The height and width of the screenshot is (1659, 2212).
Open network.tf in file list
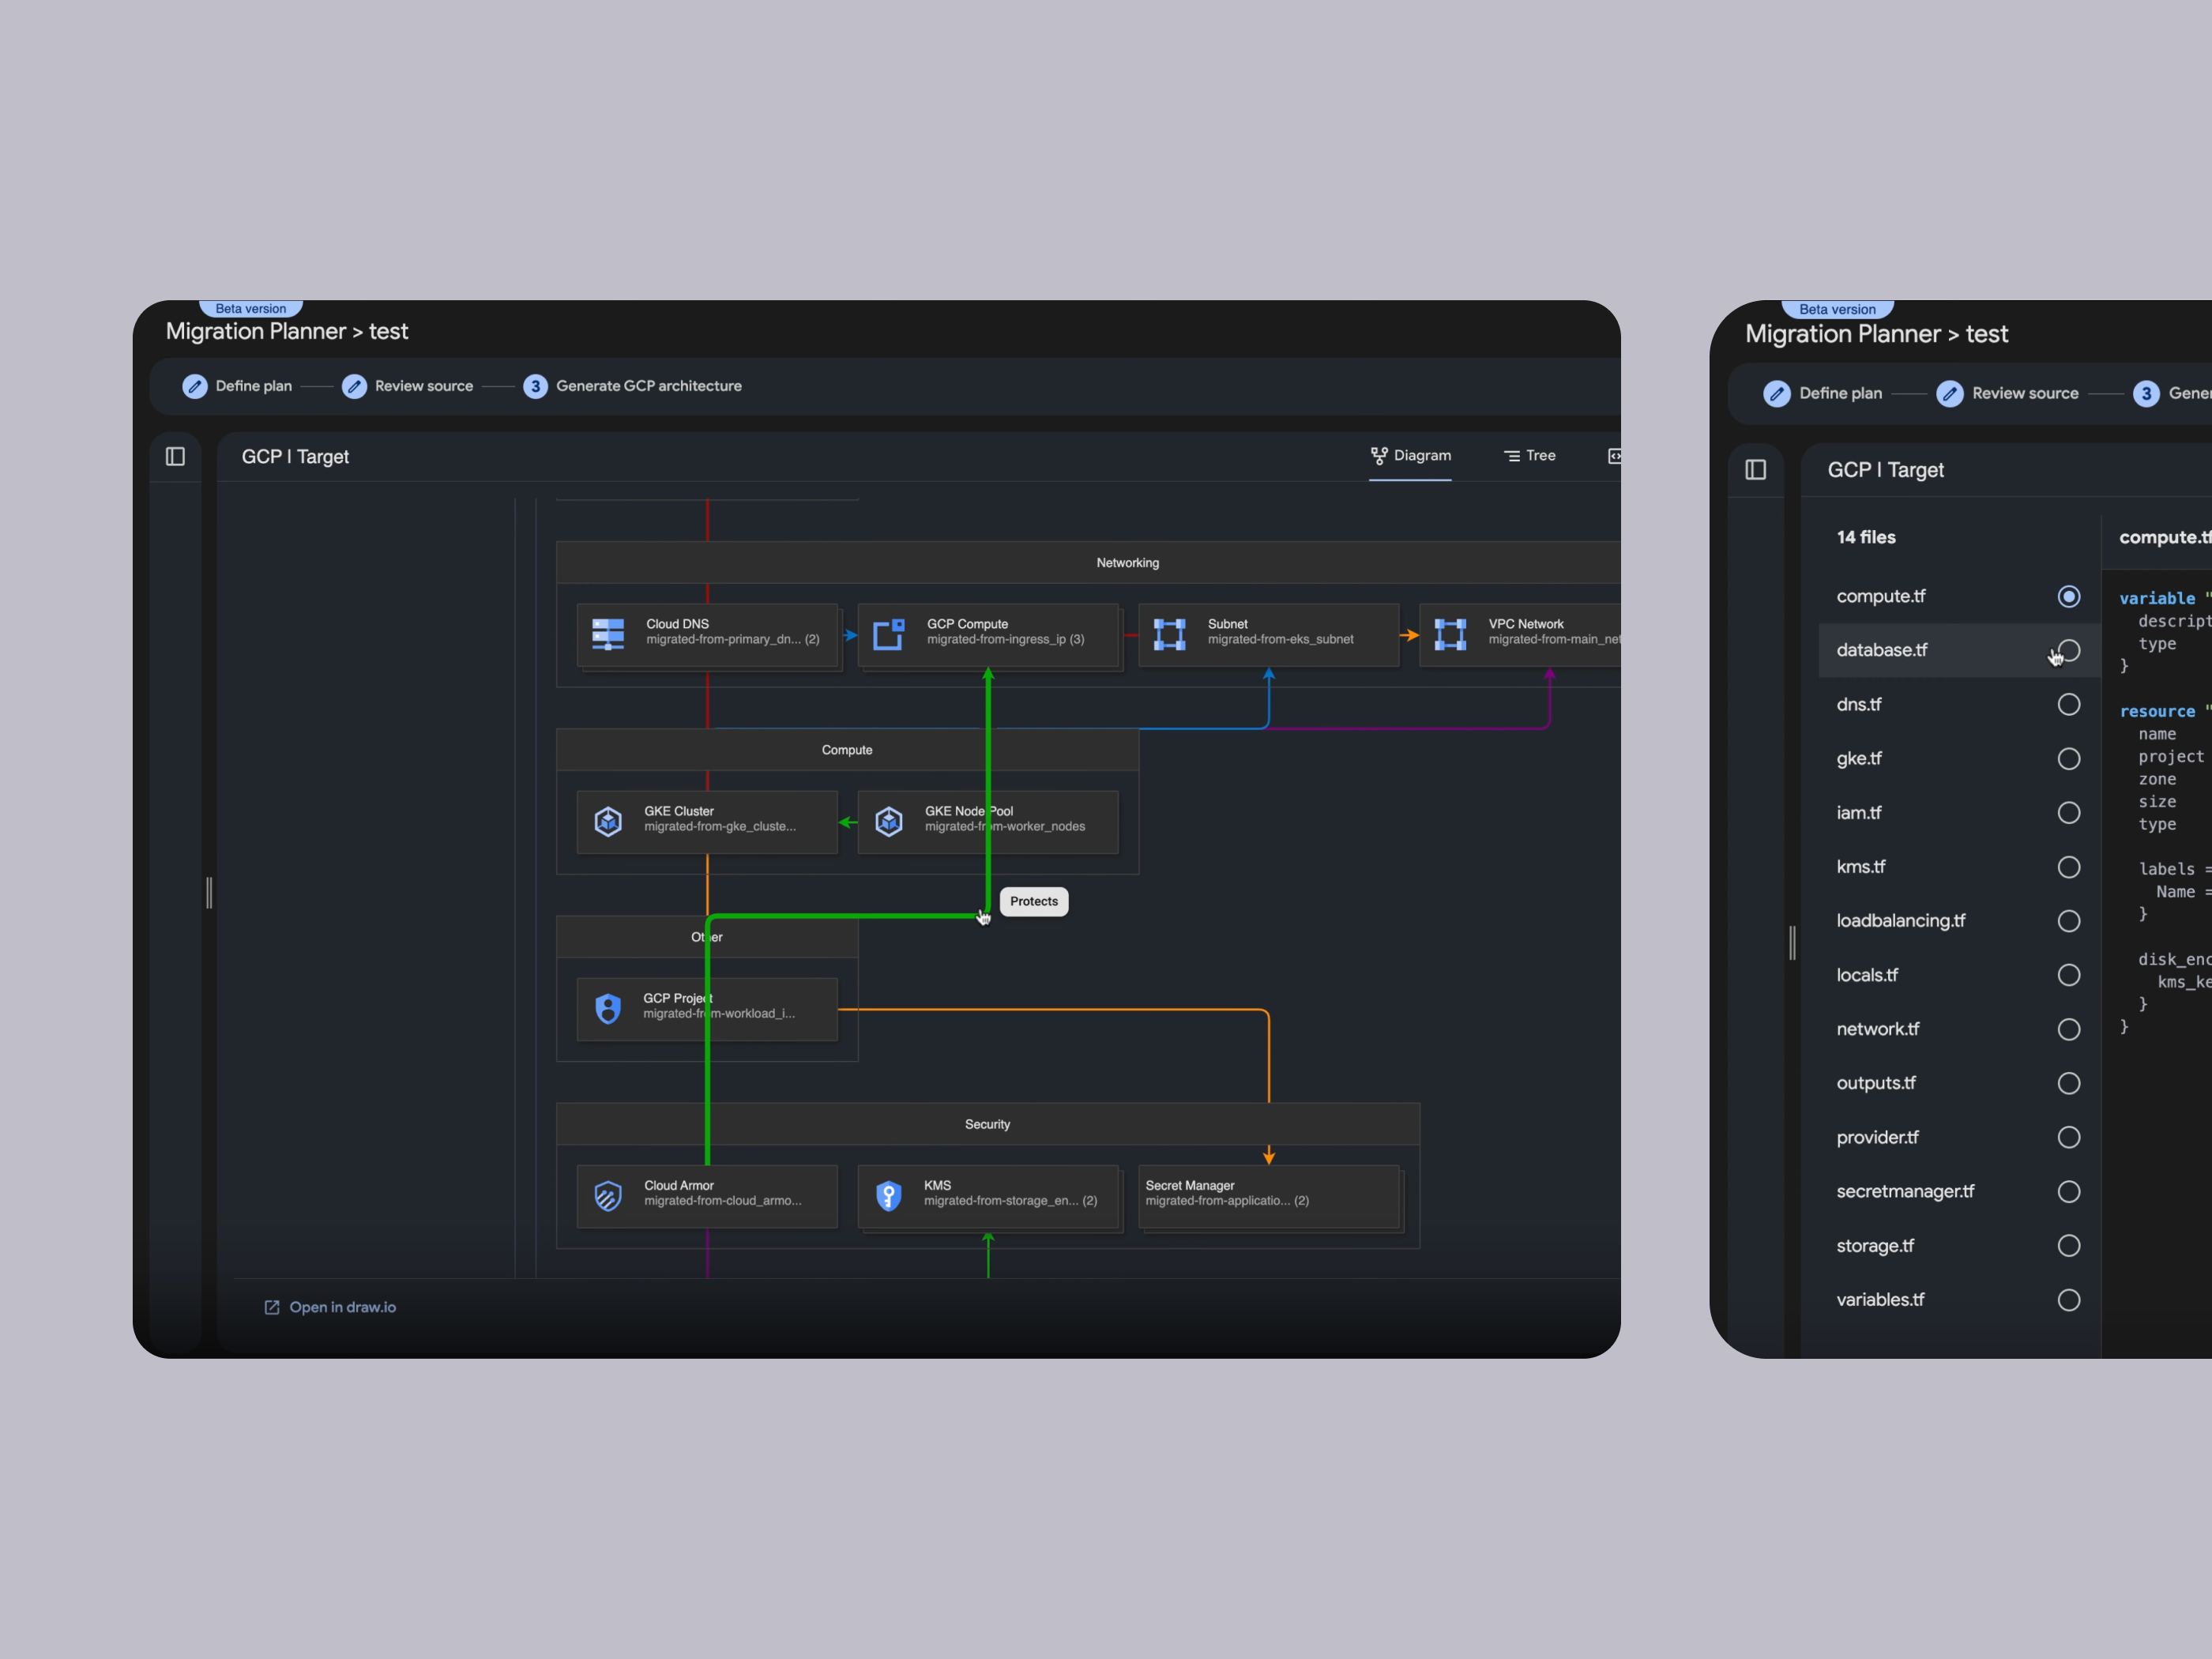1877,1029
